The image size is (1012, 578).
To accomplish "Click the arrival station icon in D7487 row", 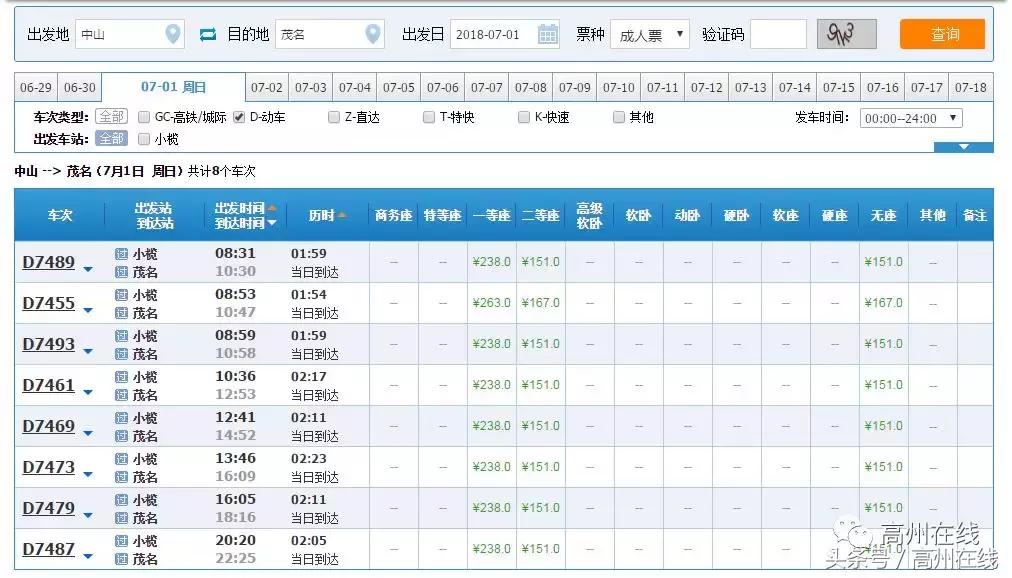I will (x=121, y=559).
